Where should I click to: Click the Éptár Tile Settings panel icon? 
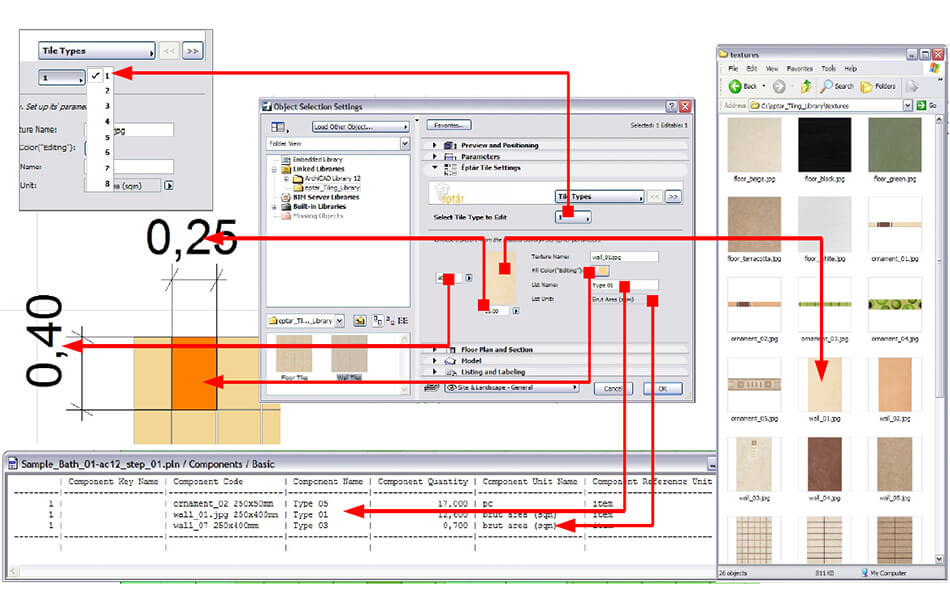(x=450, y=168)
